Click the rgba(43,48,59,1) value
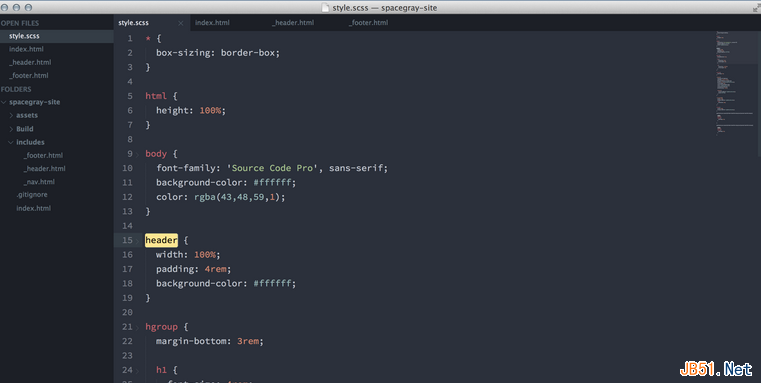 [237, 197]
